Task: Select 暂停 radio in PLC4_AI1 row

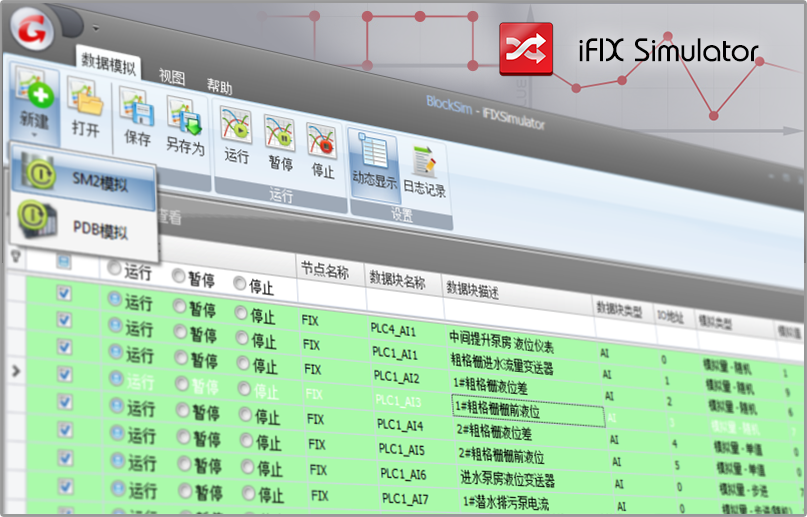Action: (x=179, y=307)
